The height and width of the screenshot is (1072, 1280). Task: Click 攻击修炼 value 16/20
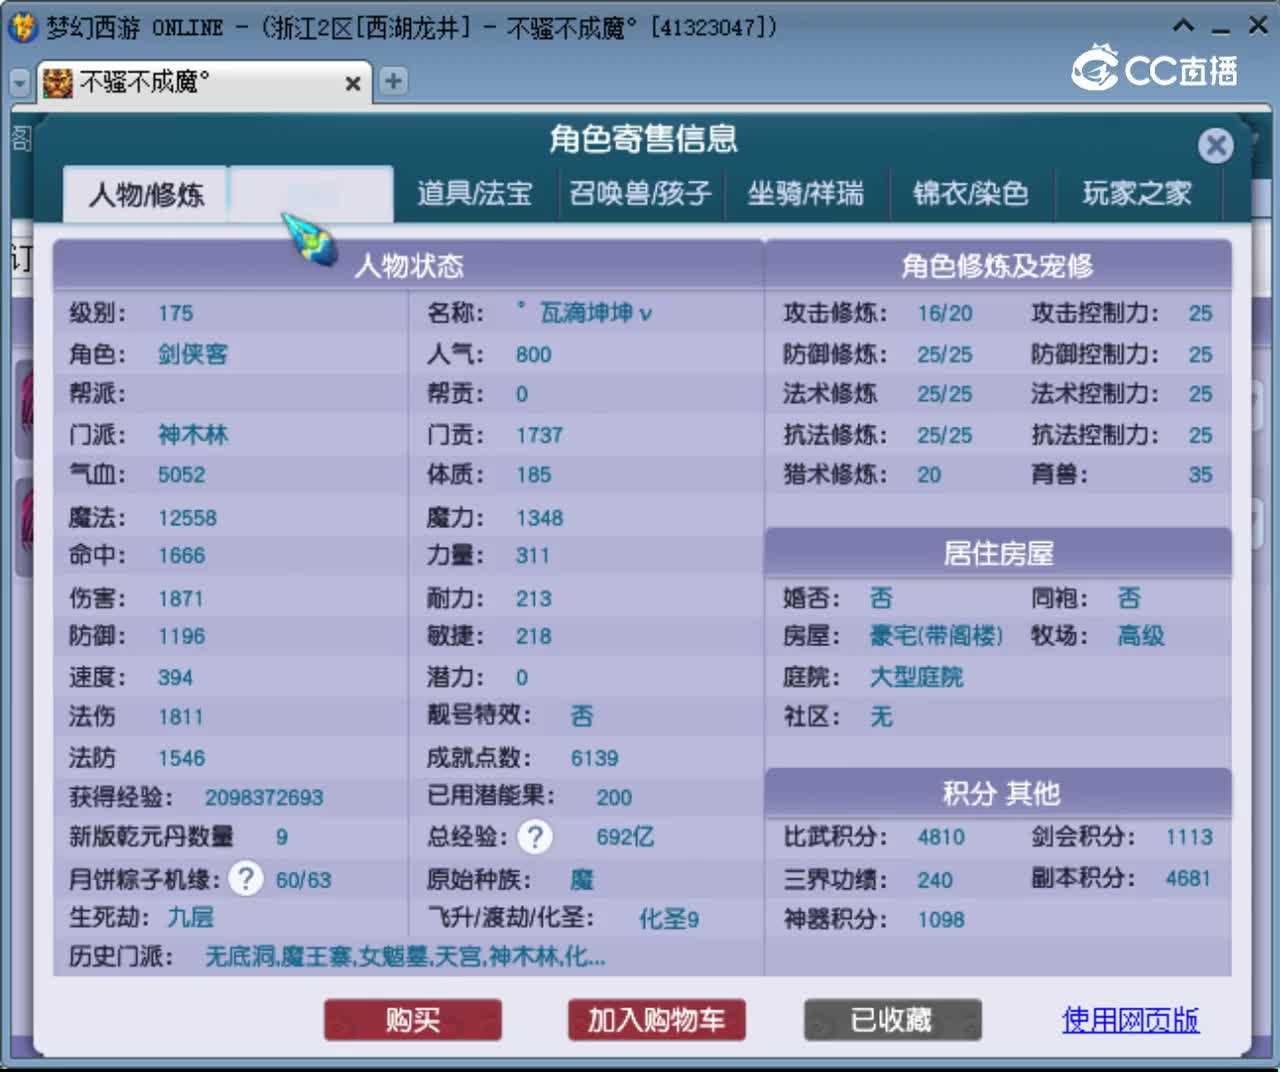tap(945, 314)
